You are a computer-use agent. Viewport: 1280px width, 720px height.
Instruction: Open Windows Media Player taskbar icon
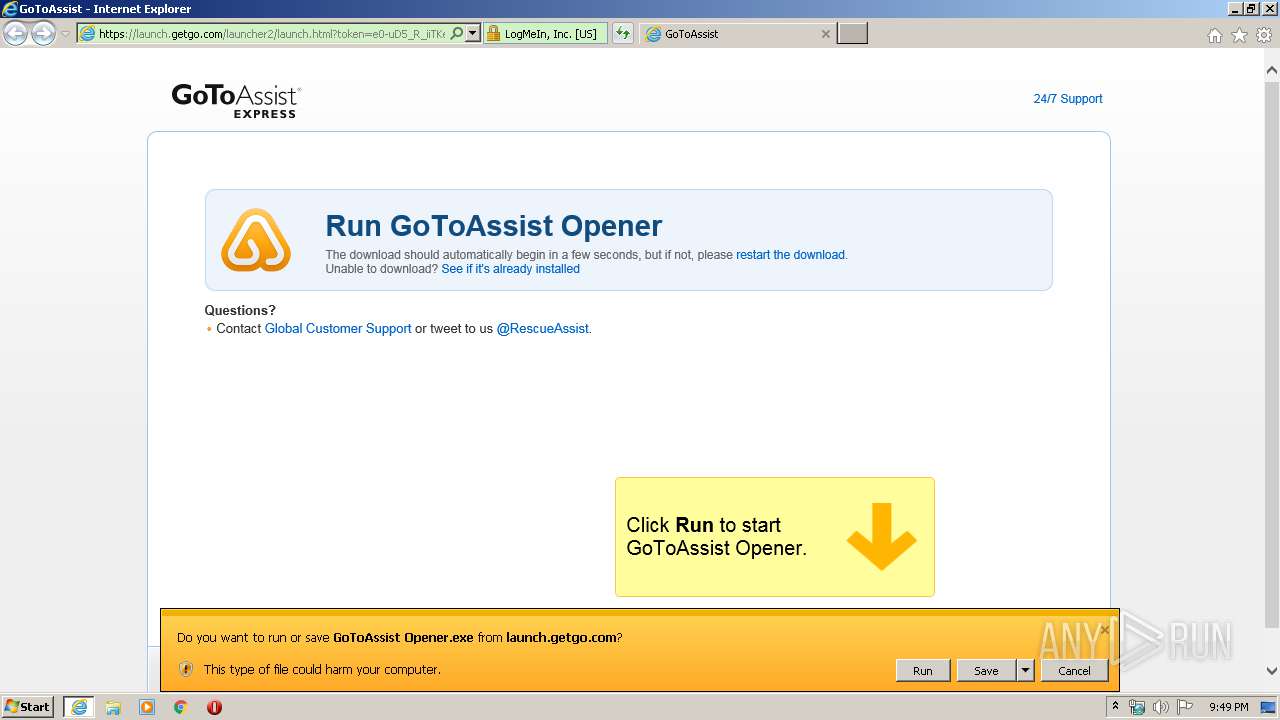pyautogui.click(x=147, y=707)
